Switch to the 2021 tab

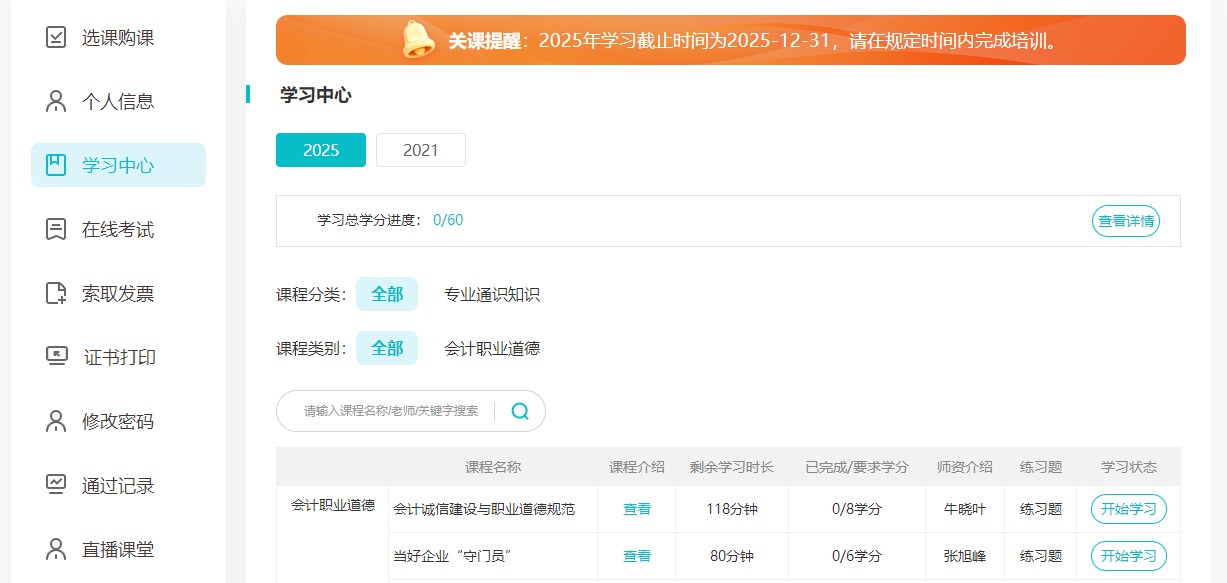click(x=420, y=149)
